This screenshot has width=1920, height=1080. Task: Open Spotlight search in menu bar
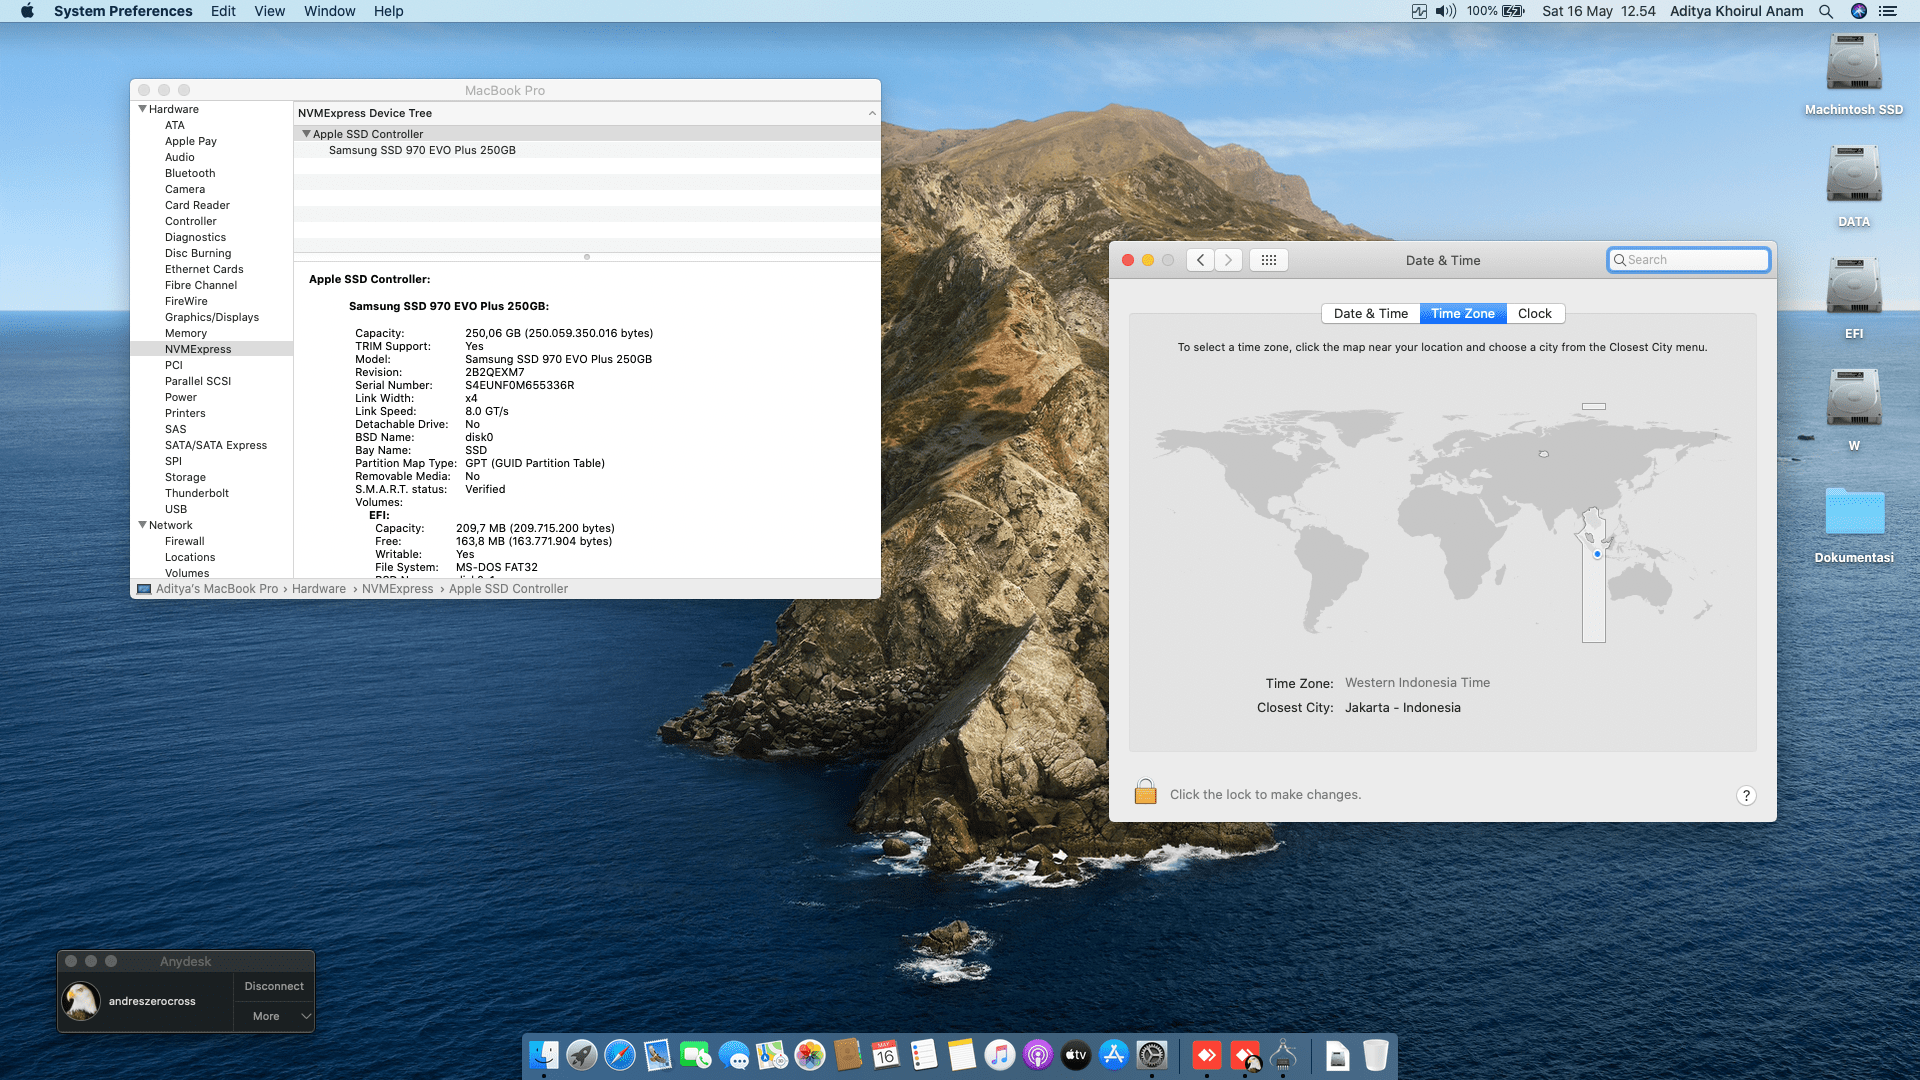pos(1826,11)
